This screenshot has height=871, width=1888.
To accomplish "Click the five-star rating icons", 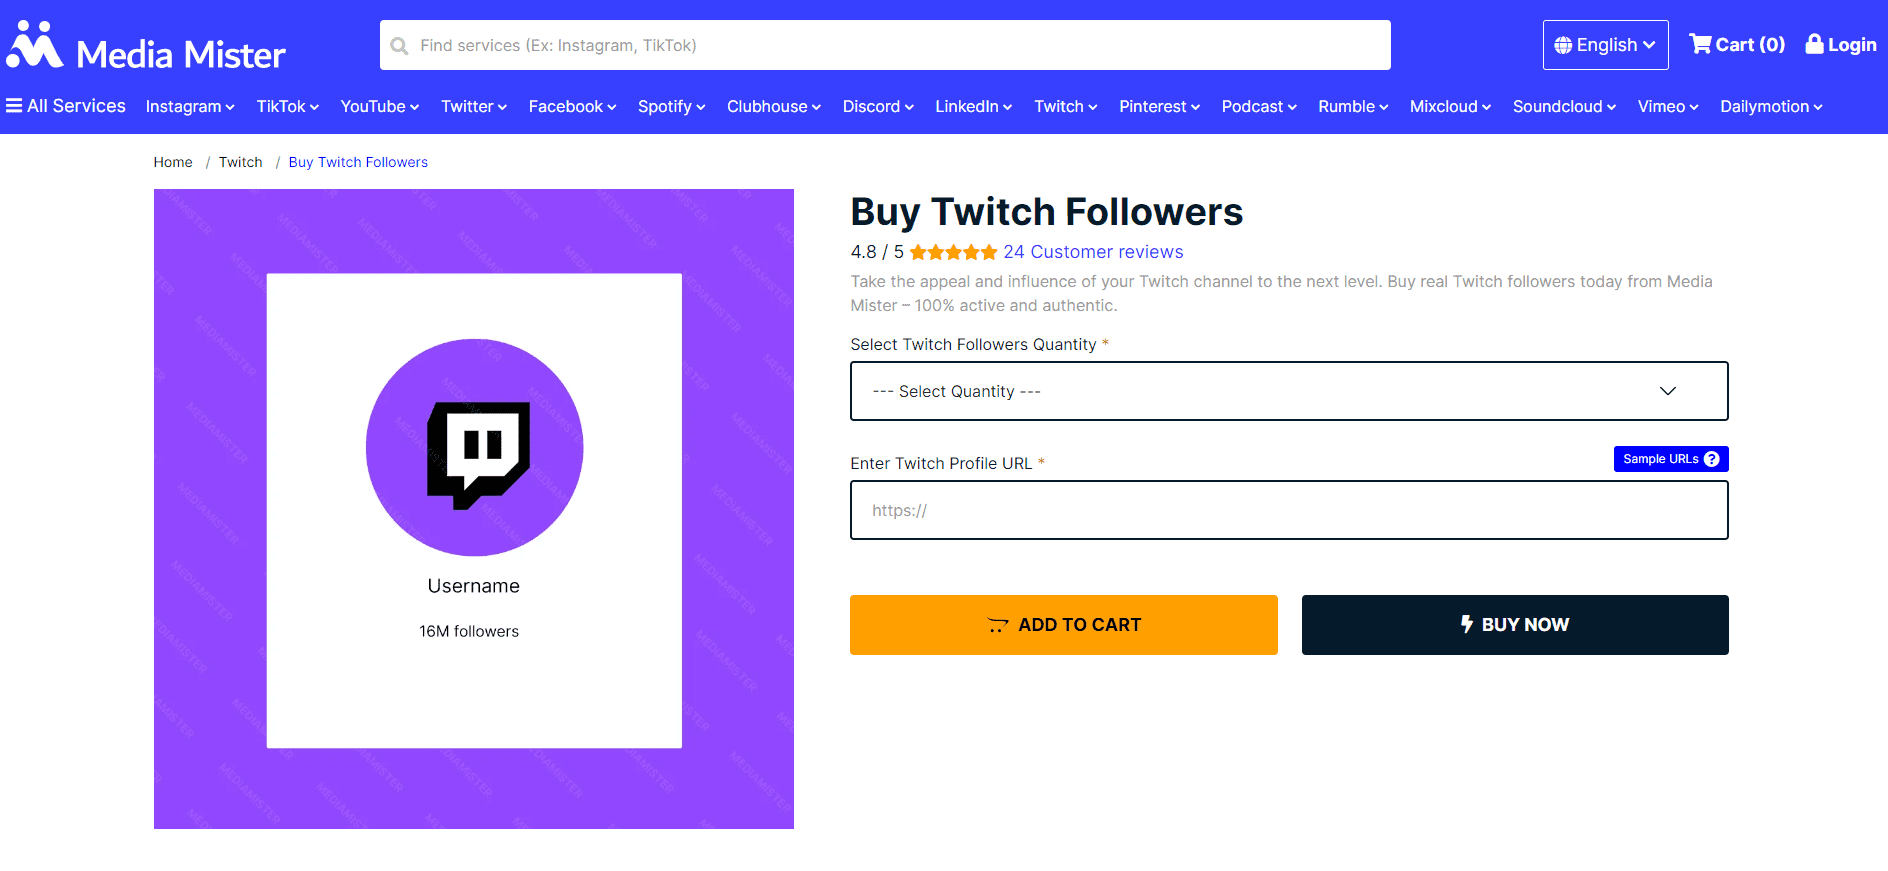I will pyautogui.click(x=953, y=252).
